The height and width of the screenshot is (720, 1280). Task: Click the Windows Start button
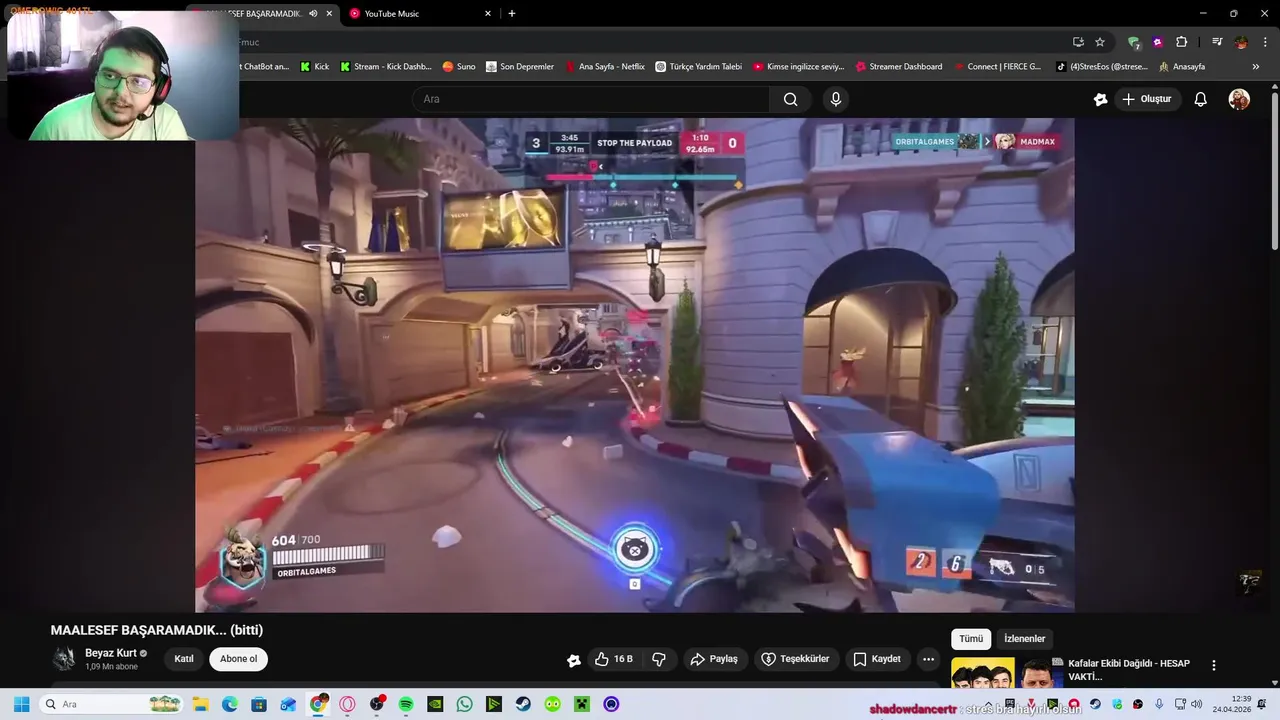click(21, 704)
